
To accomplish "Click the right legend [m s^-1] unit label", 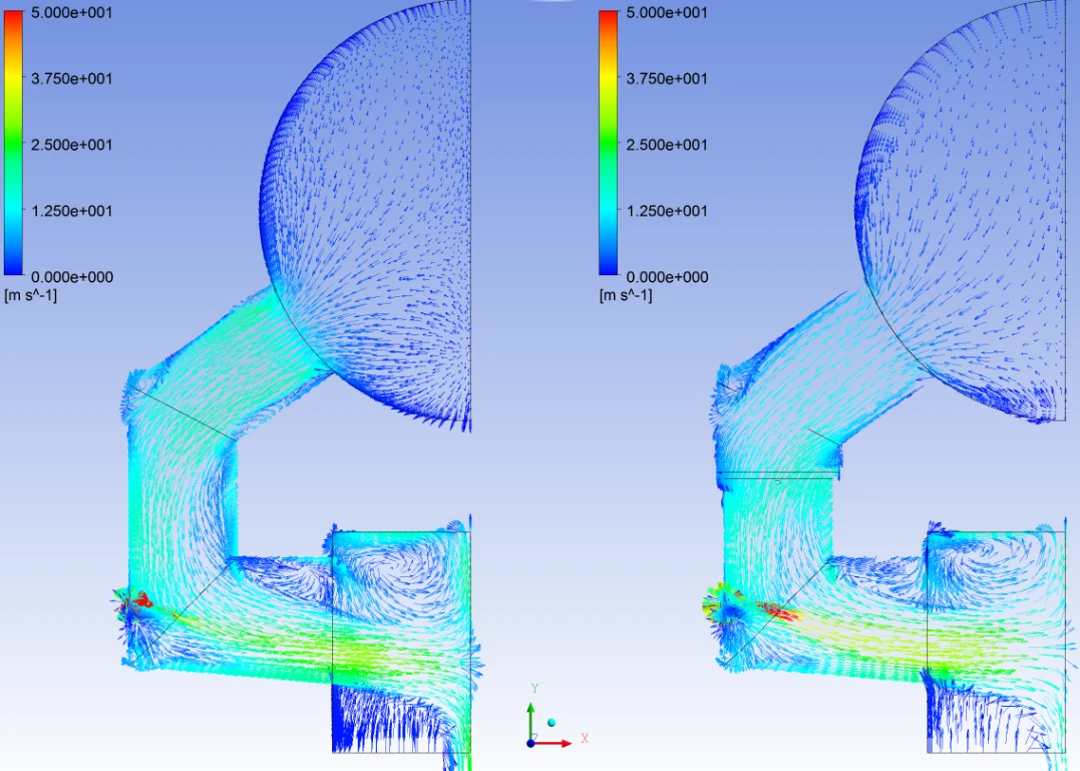I will pos(625,295).
